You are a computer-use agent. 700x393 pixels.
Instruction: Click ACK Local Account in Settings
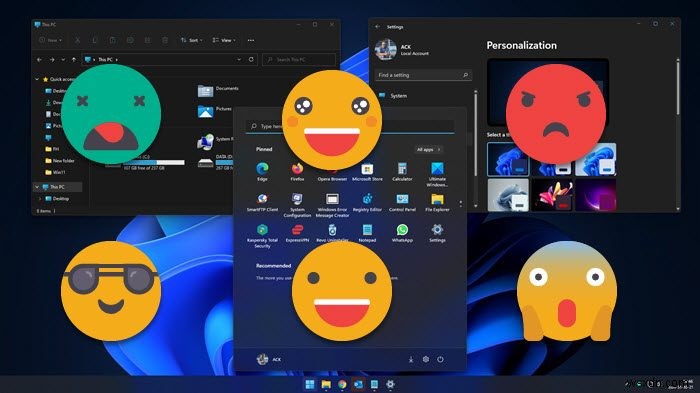[x=402, y=50]
